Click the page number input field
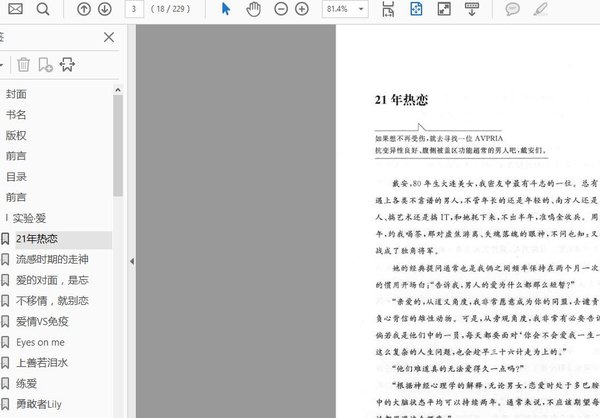The image size is (600, 418). point(133,9)
